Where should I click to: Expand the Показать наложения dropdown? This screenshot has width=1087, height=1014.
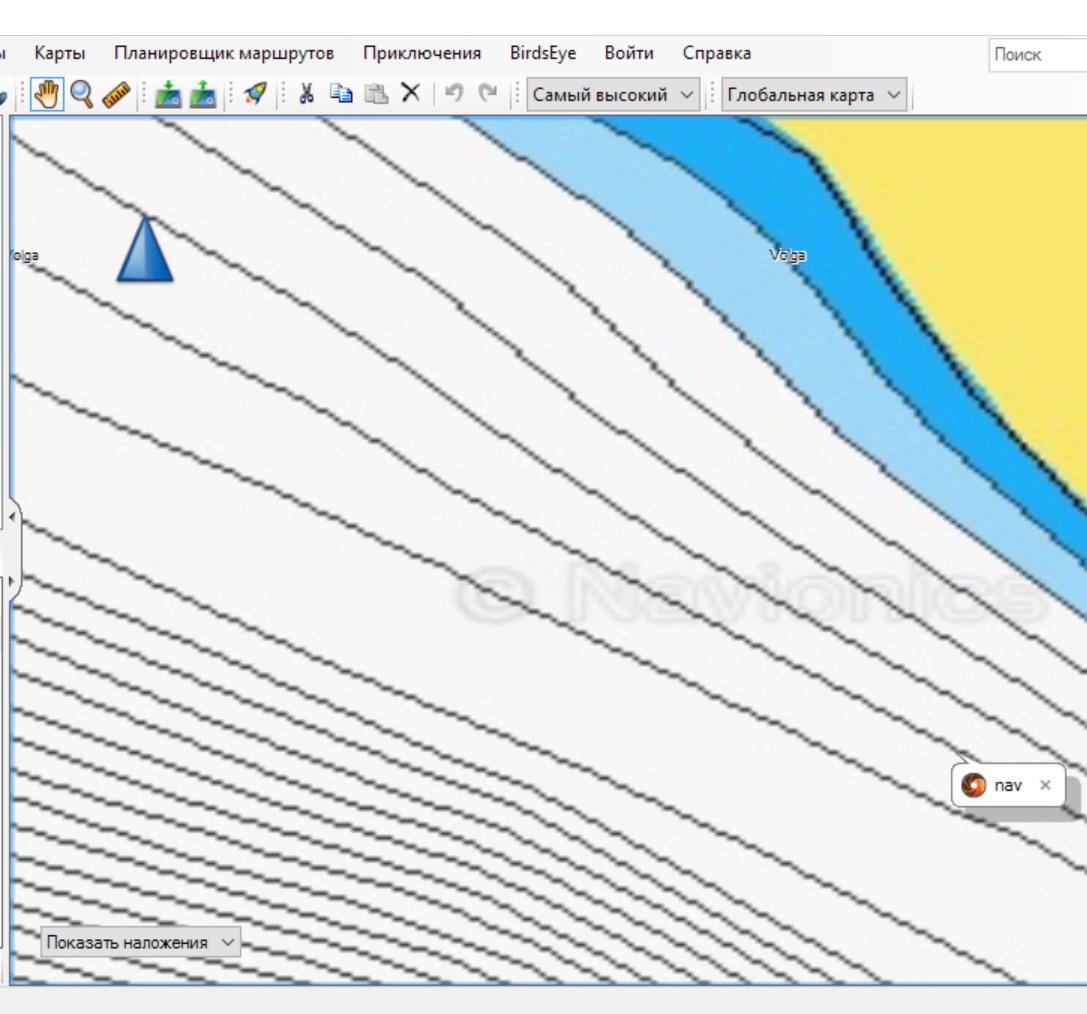141,942
